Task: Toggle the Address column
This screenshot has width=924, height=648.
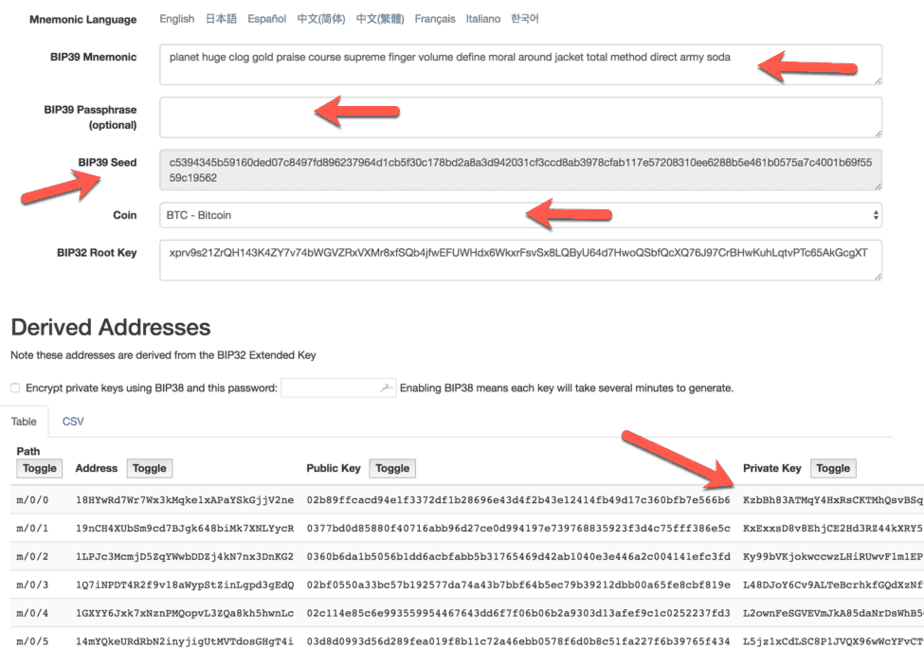Action: (x=150, y=468)
